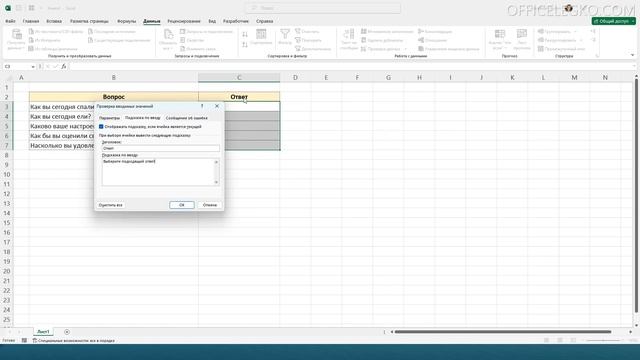Click Reapply filter (Повторить)
Image resolution: width=640 pixels, height=360 pixels.
[x=309, y=40]
